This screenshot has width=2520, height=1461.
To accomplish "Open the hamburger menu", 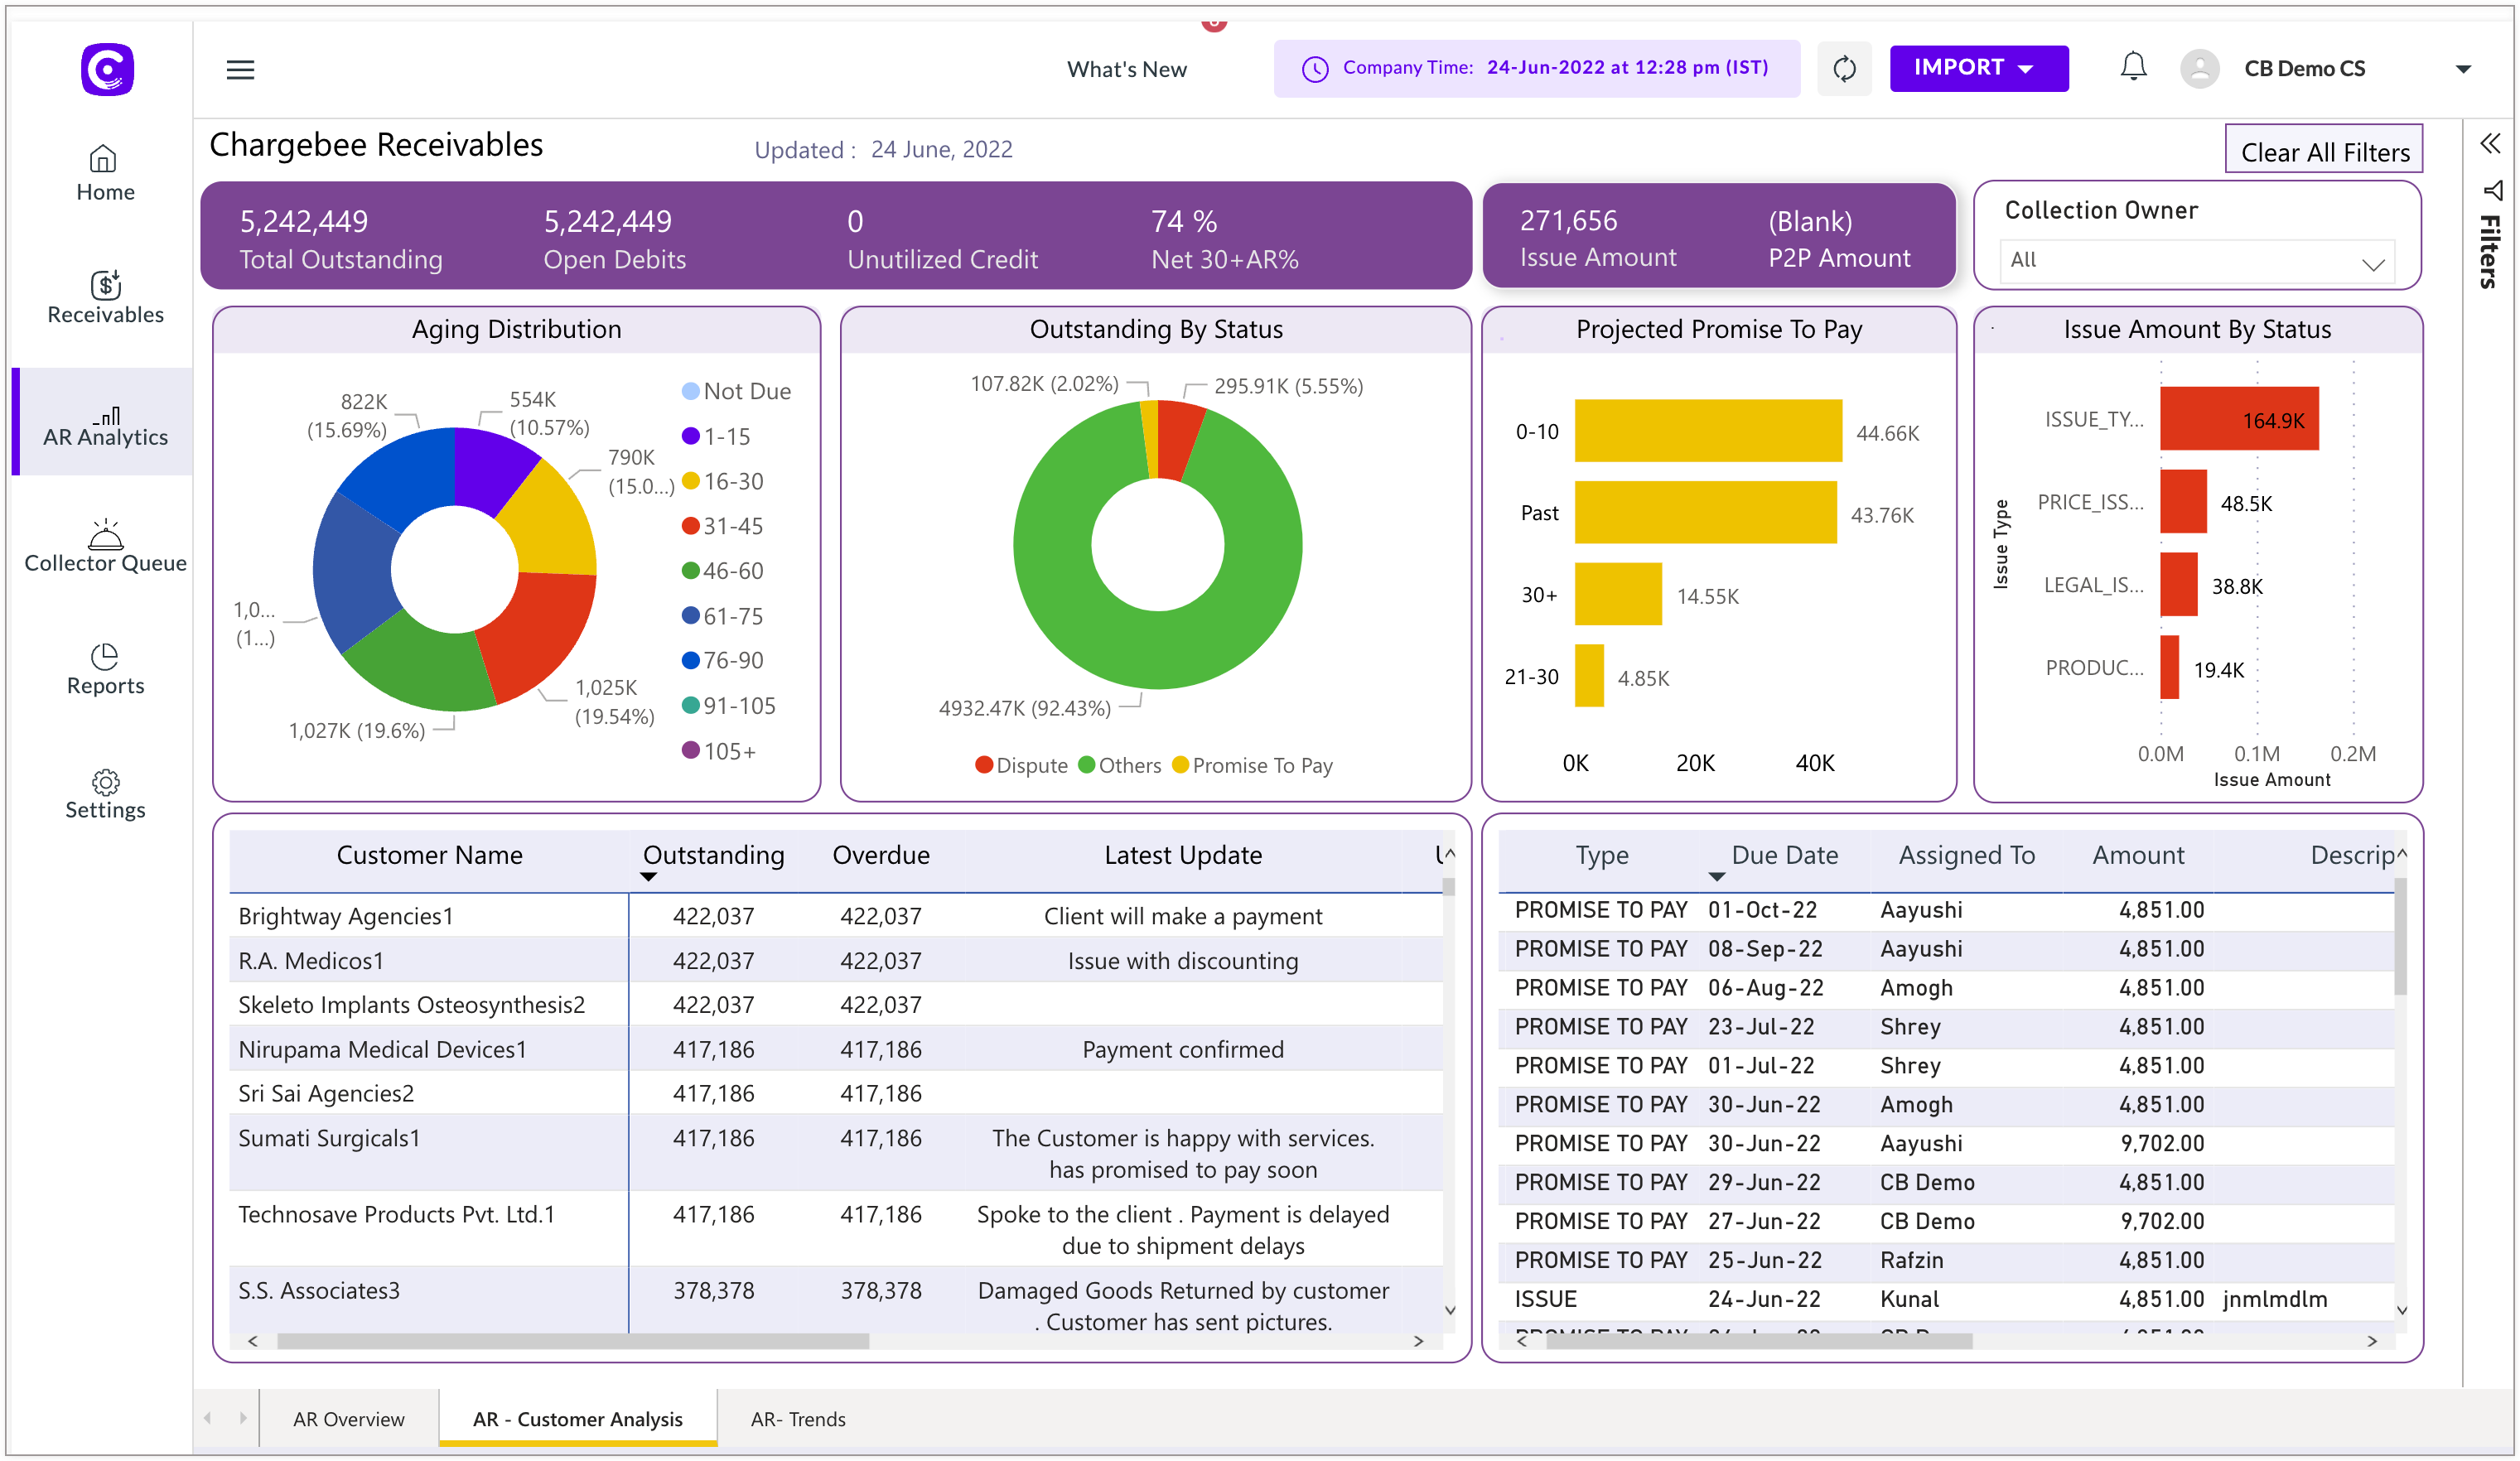I will [x=240, y=69].
